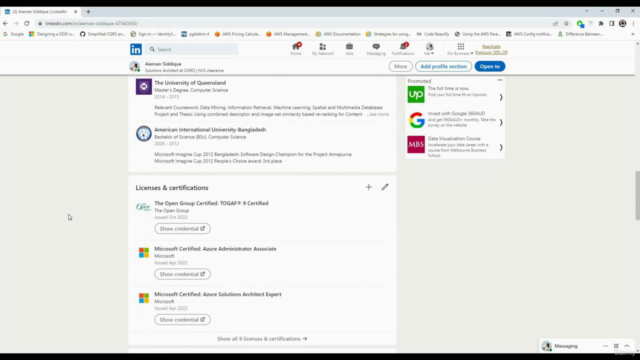Image resolution: width=640 pixels, height=360 pixels.
Task: Add a license with the plus icon
Action: coord(369,187)
